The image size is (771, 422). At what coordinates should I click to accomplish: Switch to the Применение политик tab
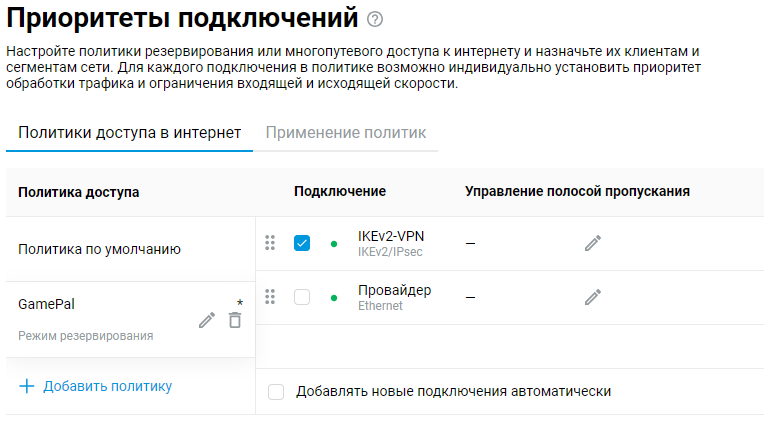click(346, 133)
